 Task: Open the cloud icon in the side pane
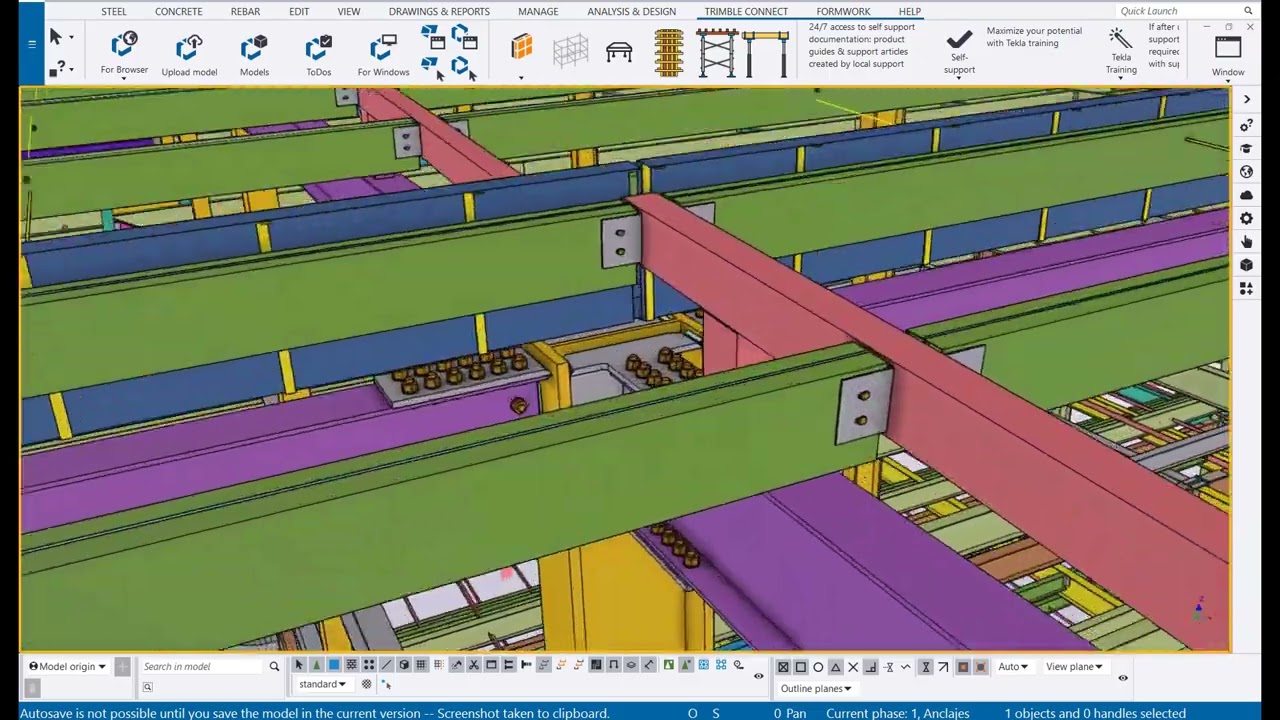(1246, 195)
